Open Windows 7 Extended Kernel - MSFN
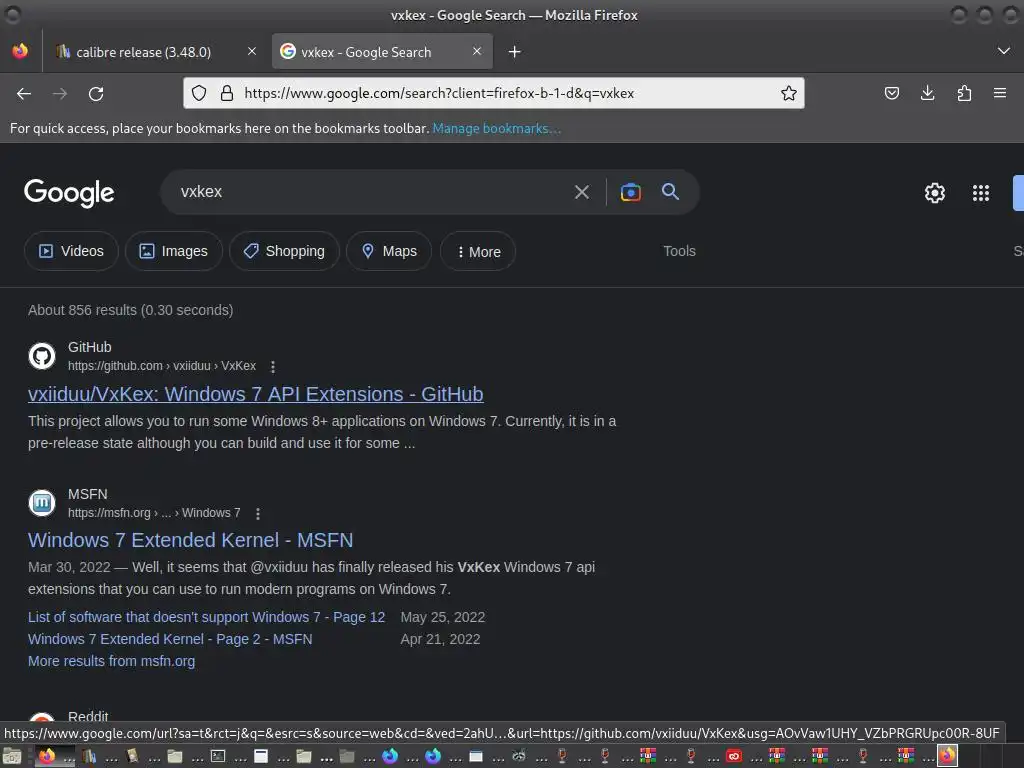1024x768 pixels. 191,540
